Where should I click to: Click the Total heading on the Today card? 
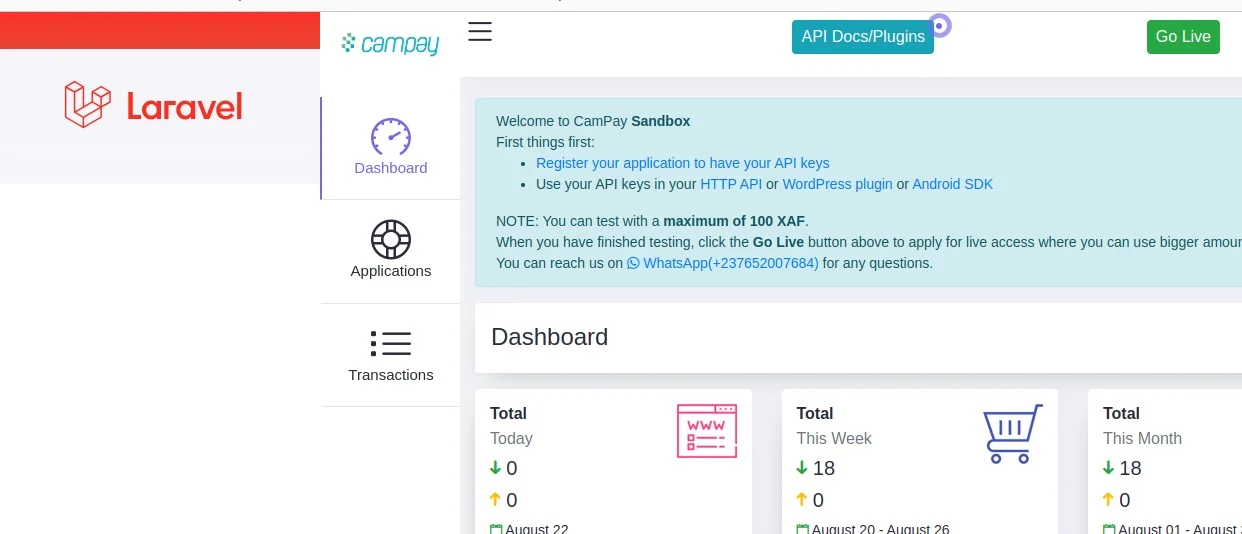tap(508, 413)
